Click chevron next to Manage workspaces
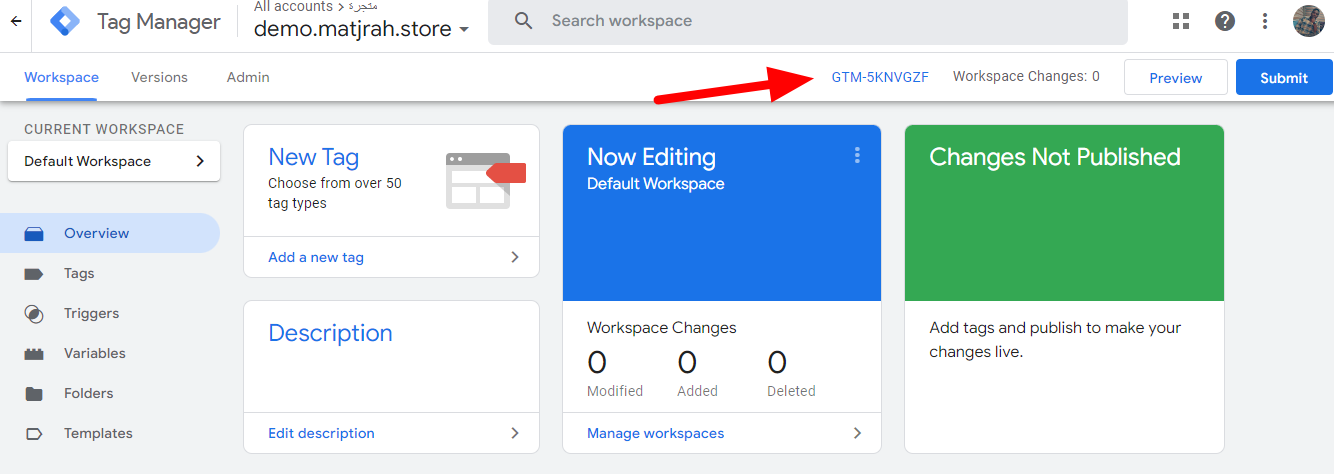The width and height of the screenshot is (1334, 474). click(x=857, y=433)
